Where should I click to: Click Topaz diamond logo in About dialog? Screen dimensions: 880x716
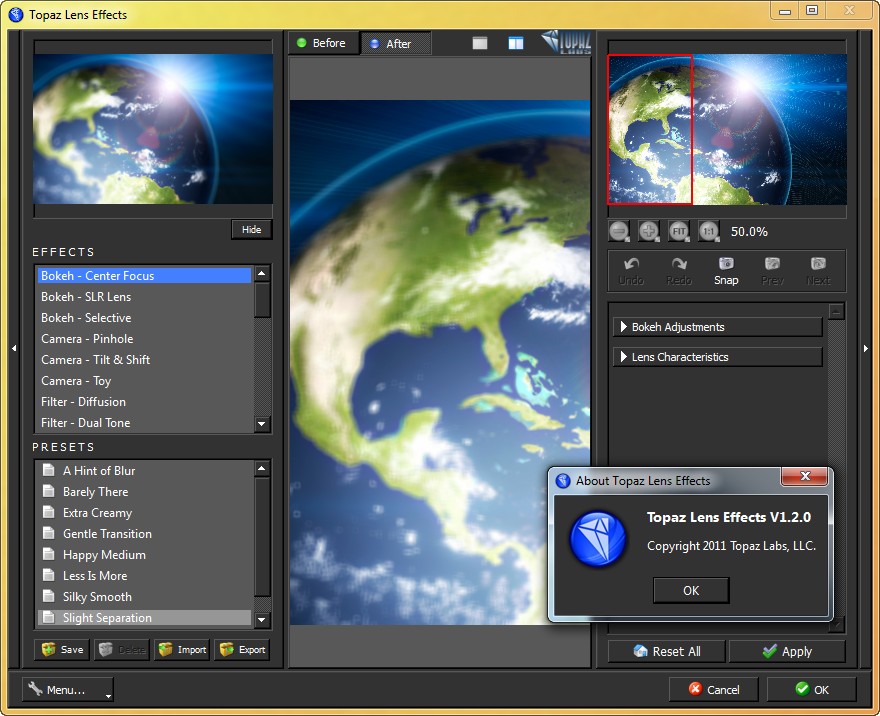(598, 538)
